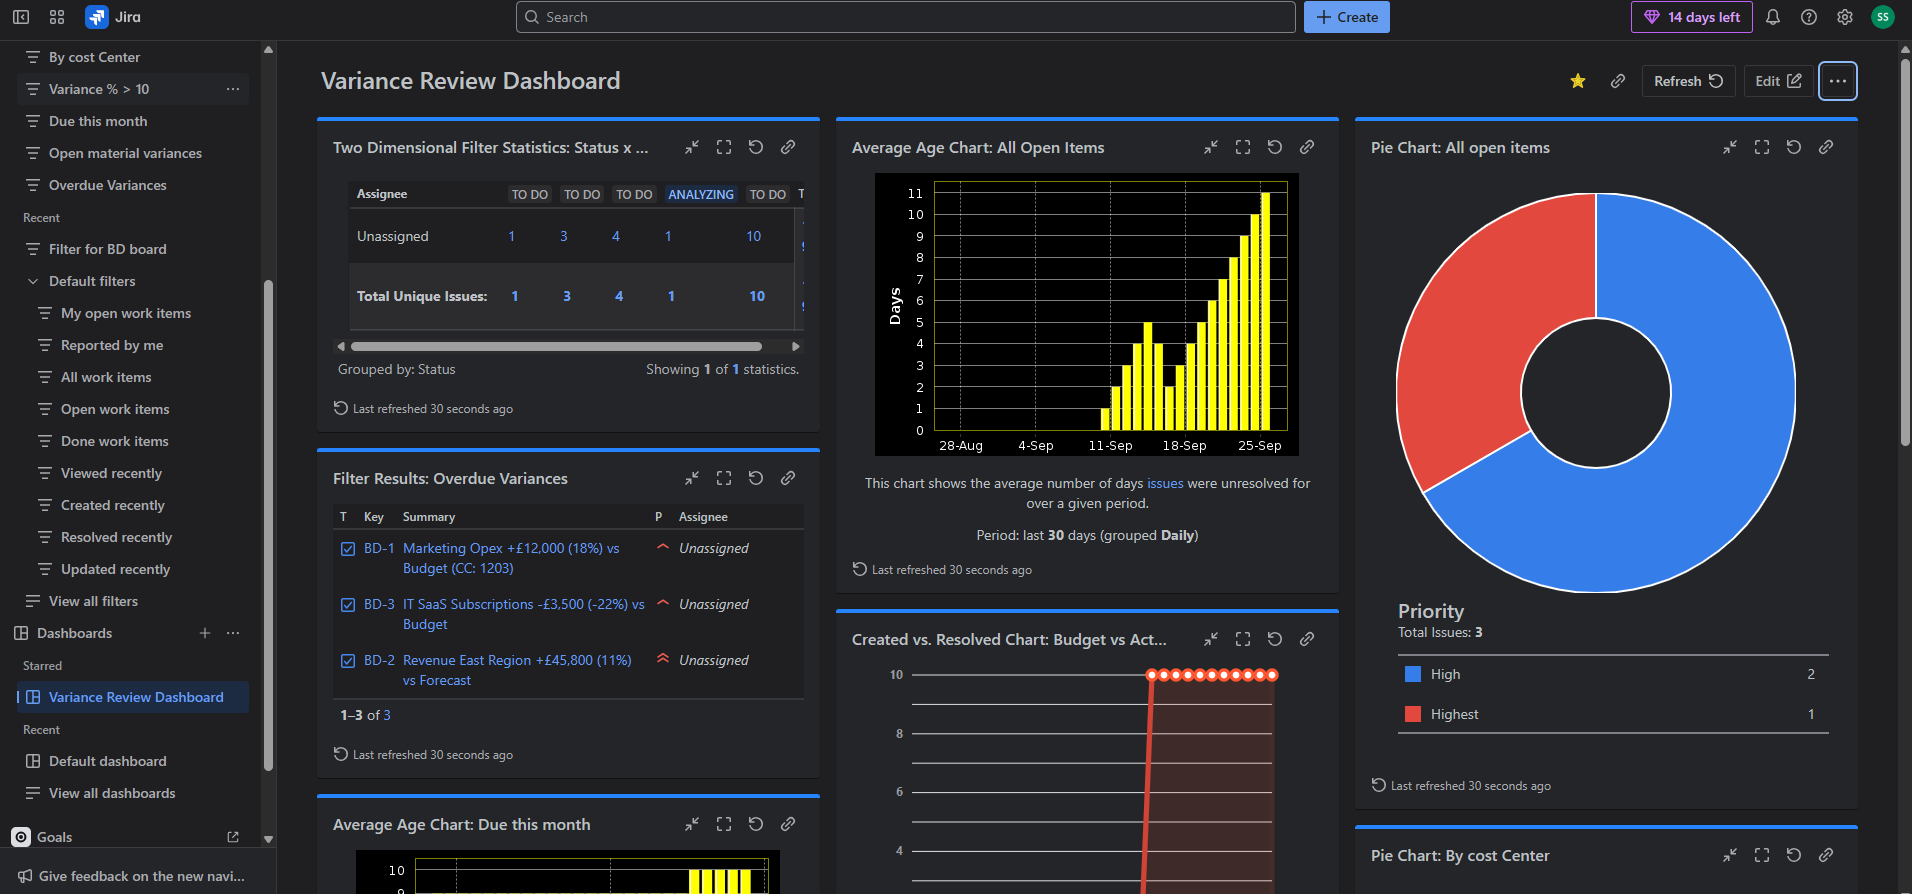Screen dimensions: 1912x894
Task: Refresh Filter Results: Overdue Variances gadget
Action: [756, 478]
